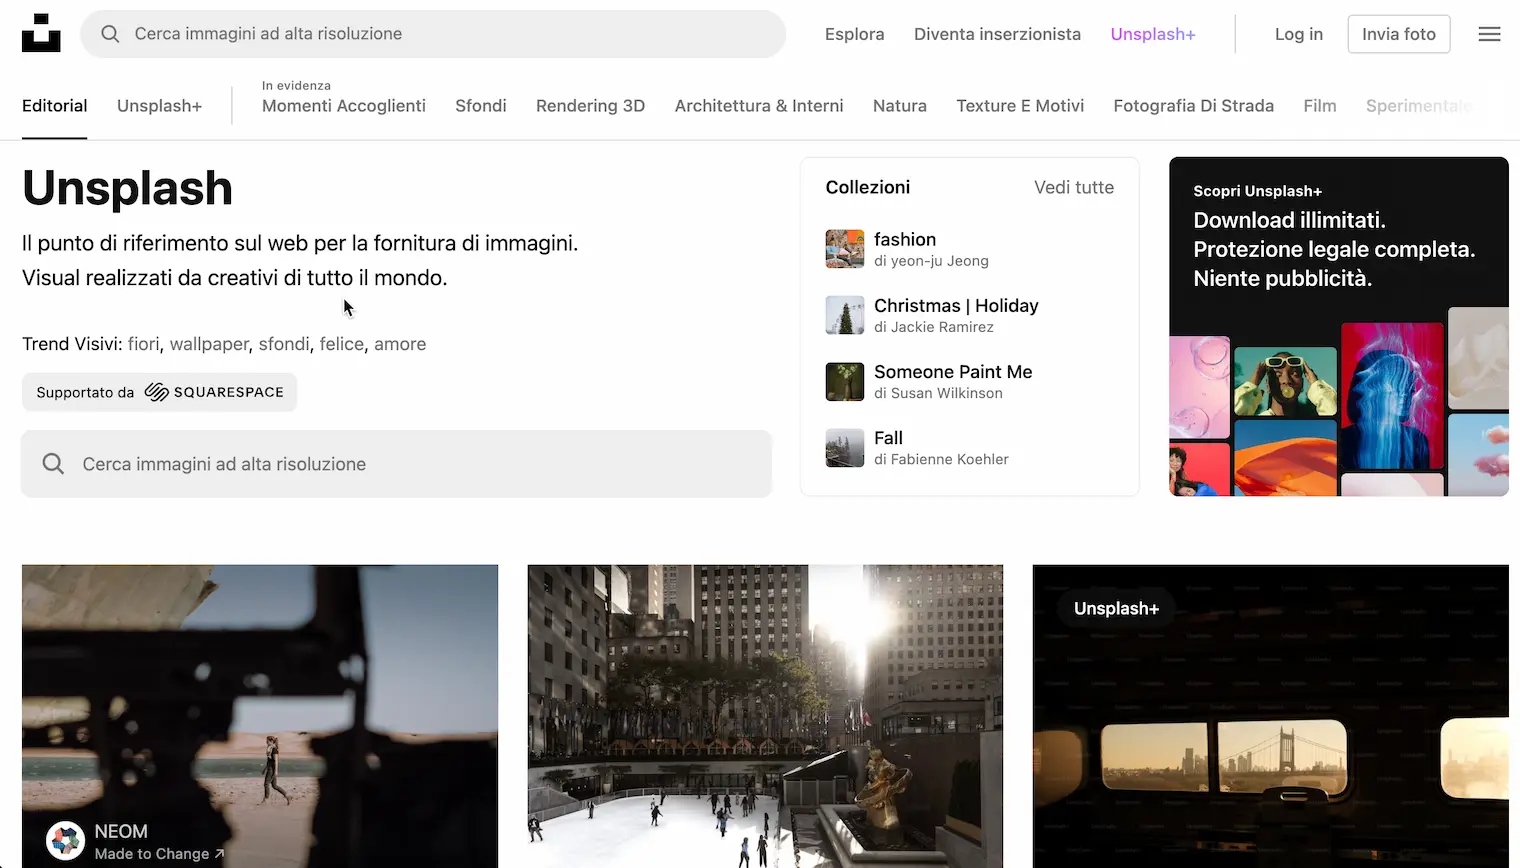The height and width of the screenshot is (868, 1520).
Task: Focus the large hero search field
Action: tap(397, 464)
